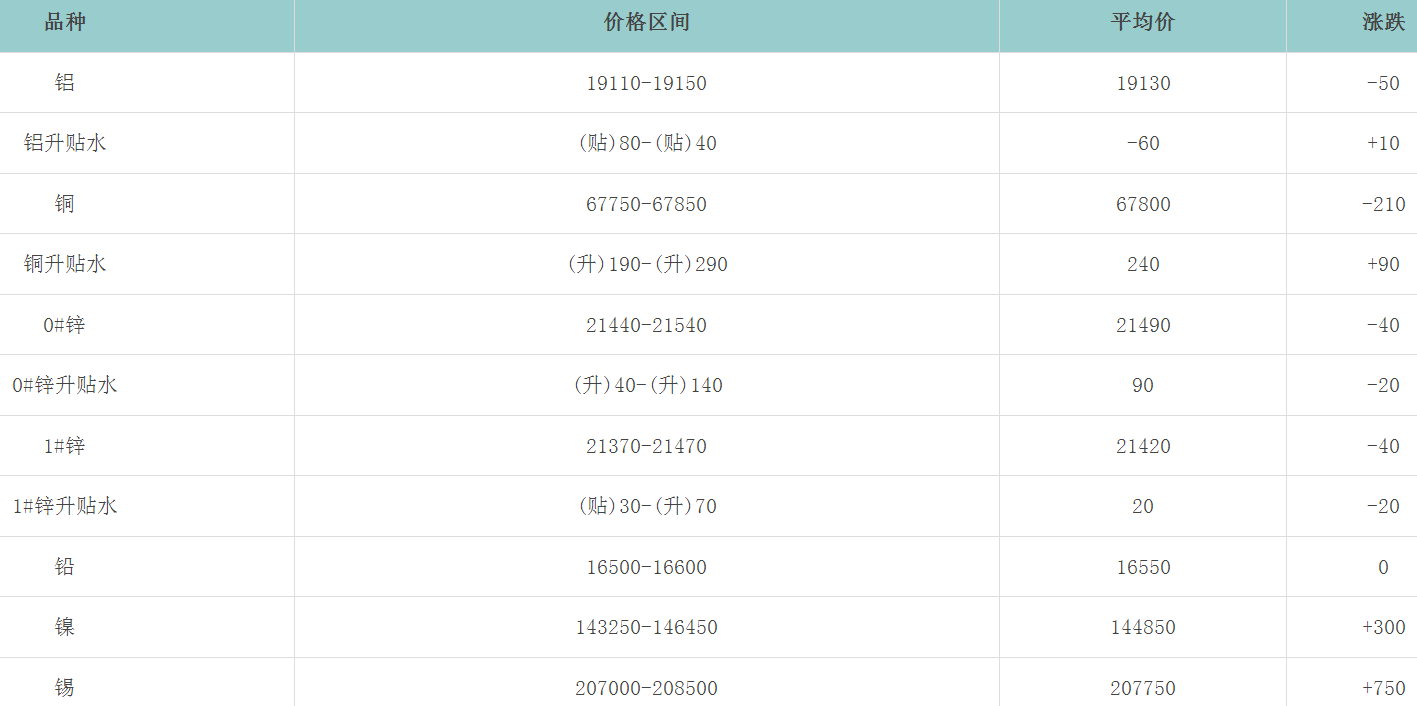Select the nickel average price 144850

pyautogui.click(x=1142, y=627)
